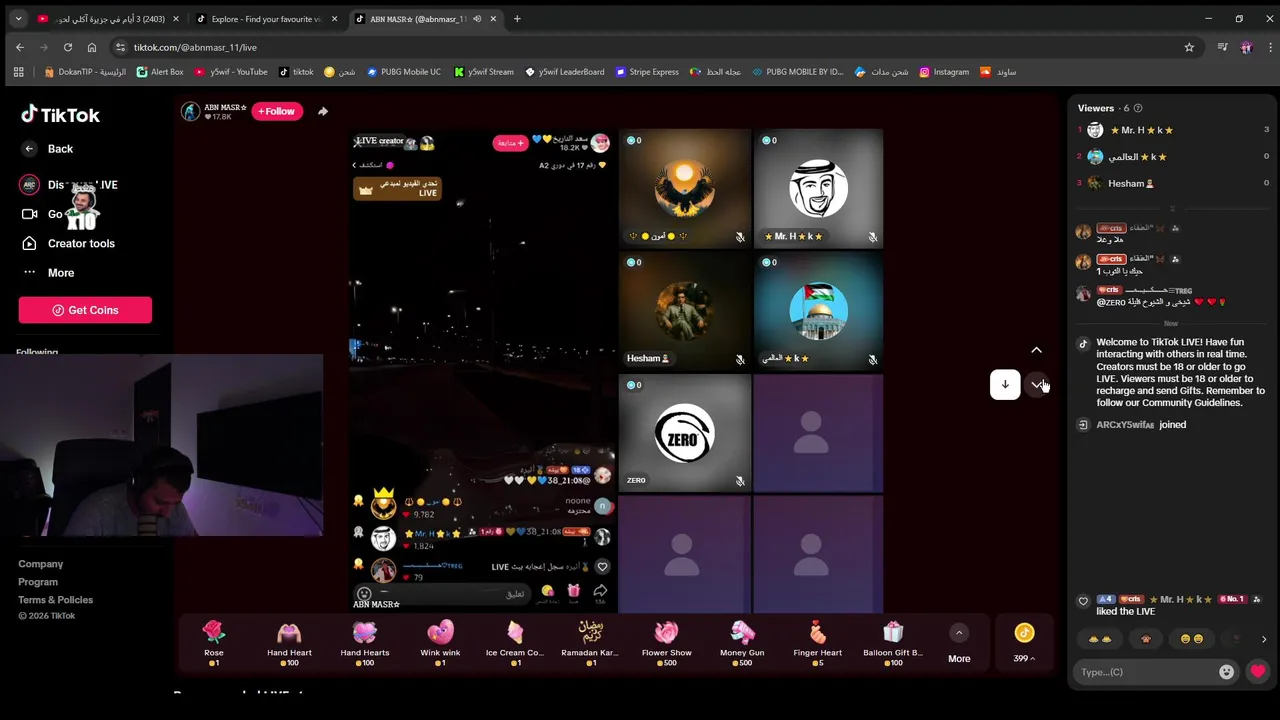The width and height of the screenshot is (1280, 720).
Task: Click muted mic icon on ZERO tile
Action: point(740,481)
